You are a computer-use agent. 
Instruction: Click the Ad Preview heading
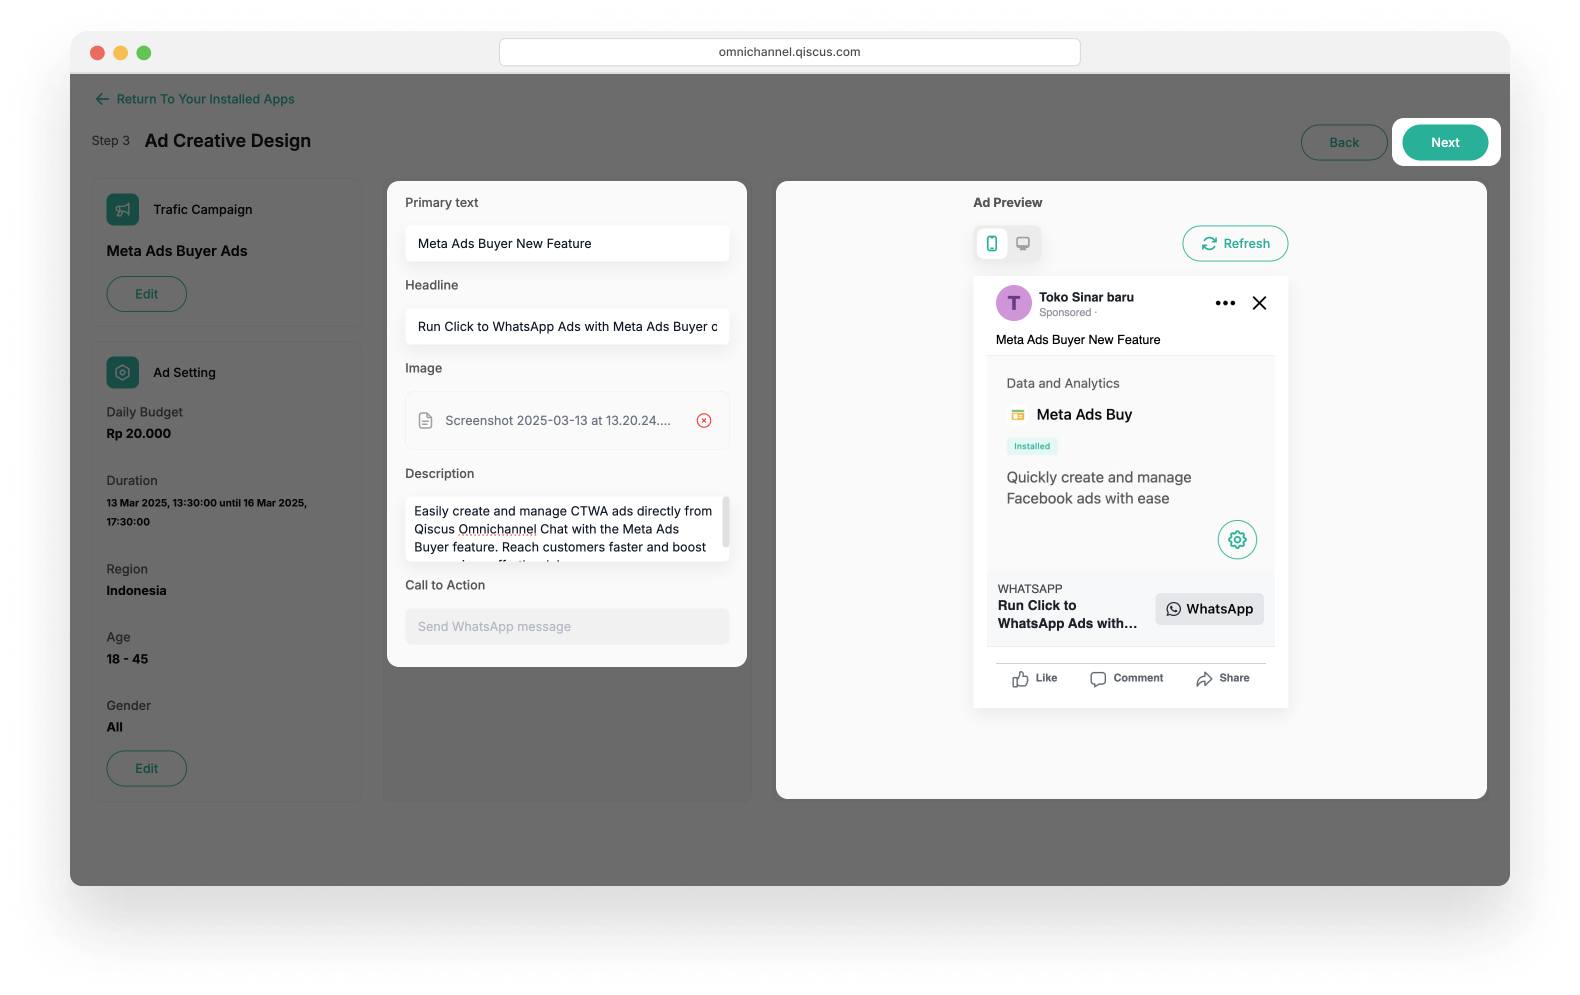pos(1008,203)
